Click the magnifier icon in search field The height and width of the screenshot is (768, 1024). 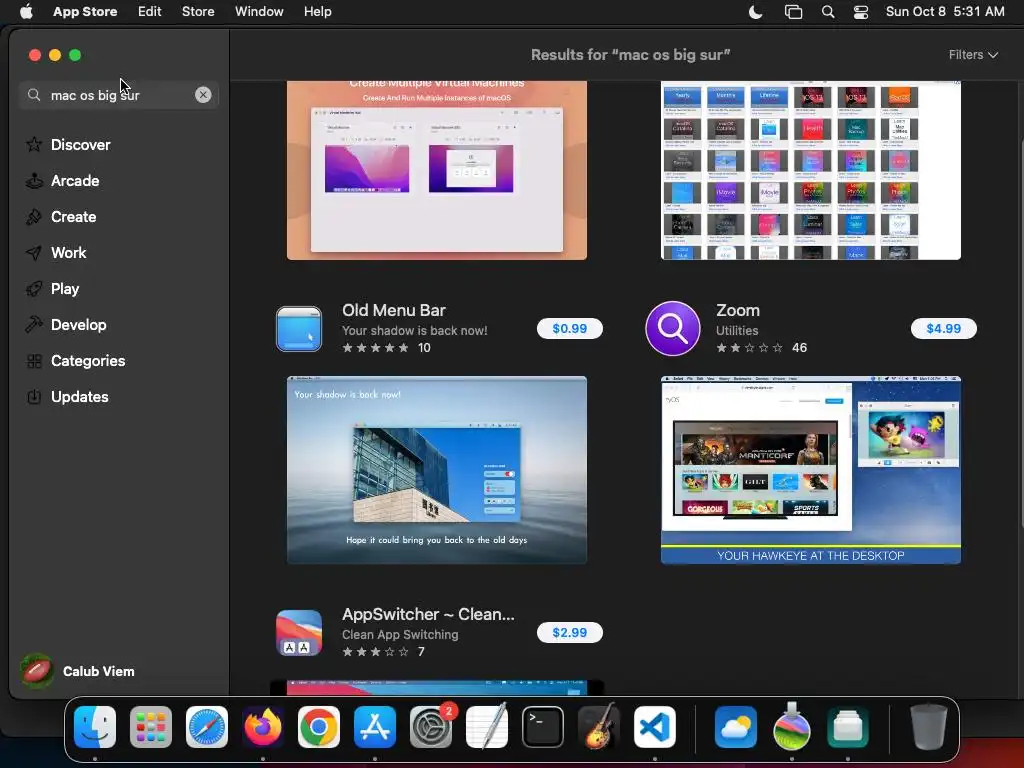coord(34,95)
